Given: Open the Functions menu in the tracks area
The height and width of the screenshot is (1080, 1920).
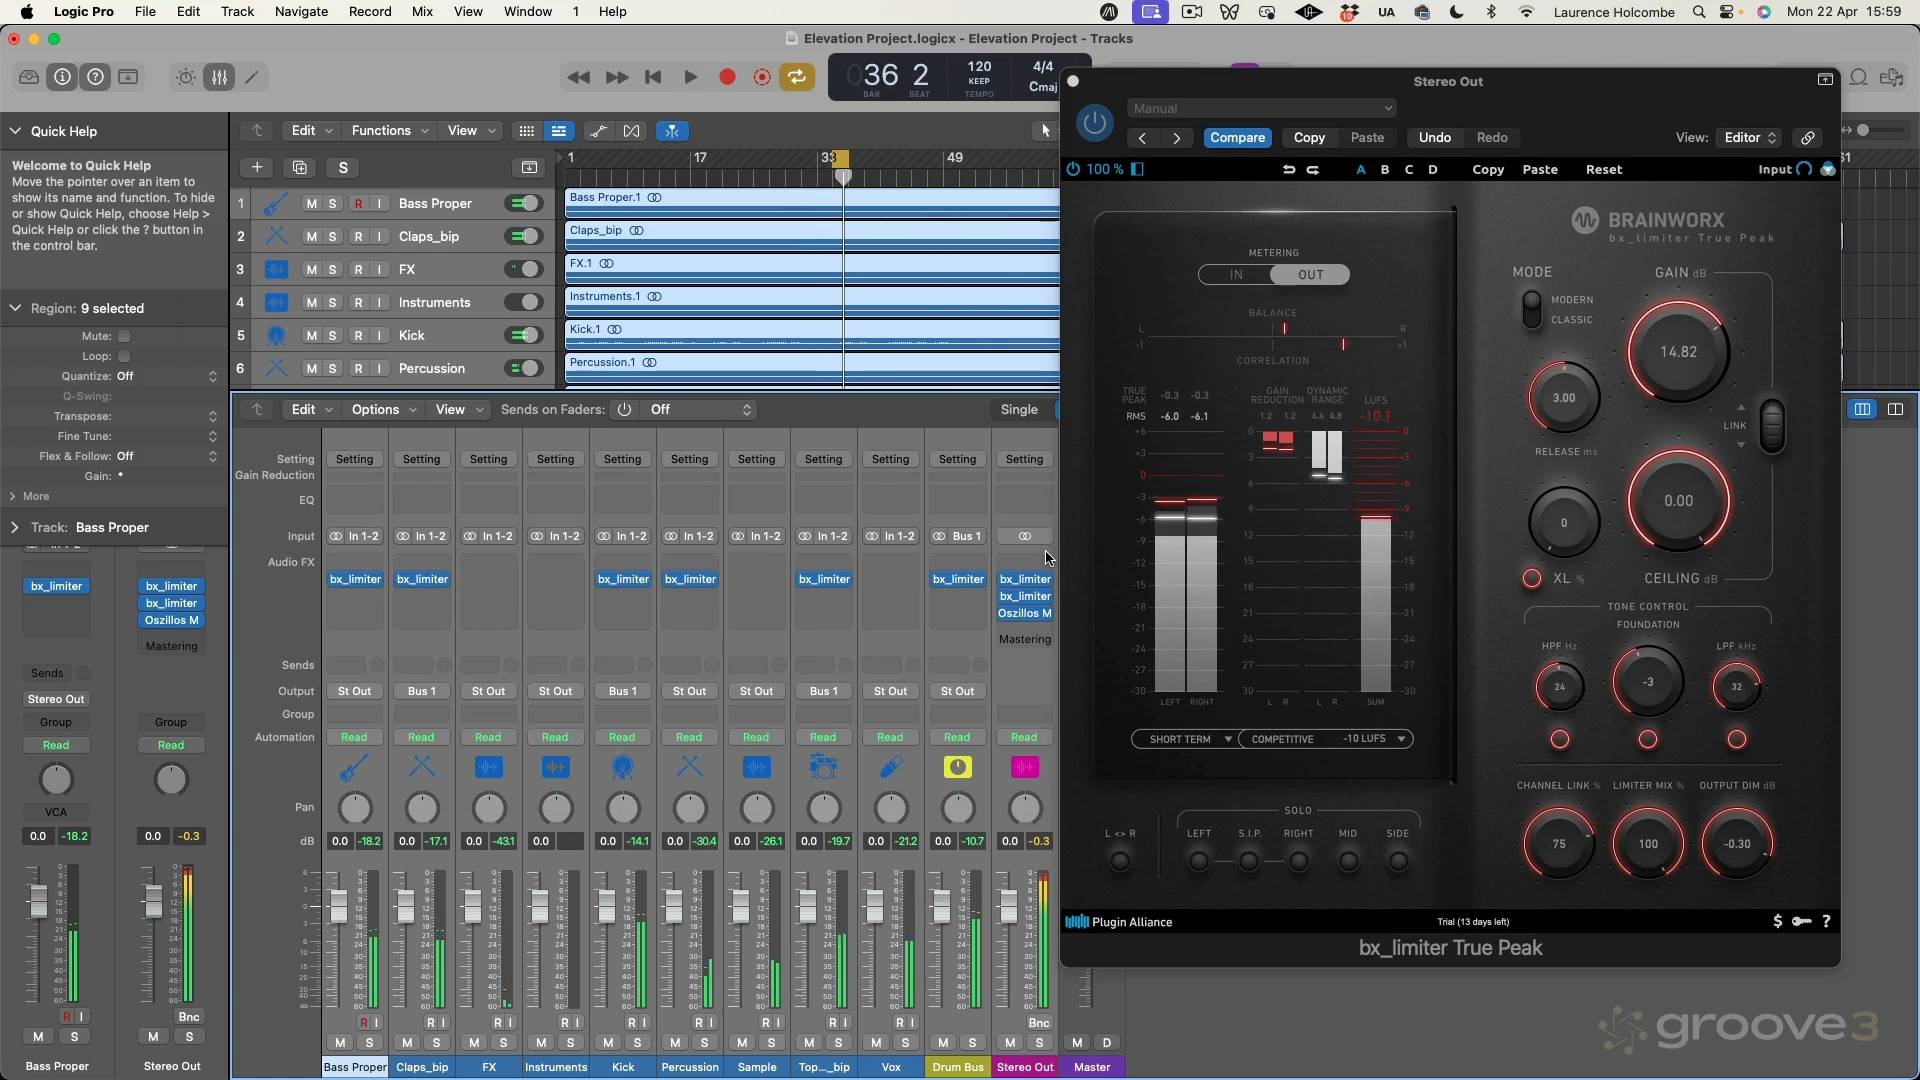Looking at the screenshot, I should (383, 131).
